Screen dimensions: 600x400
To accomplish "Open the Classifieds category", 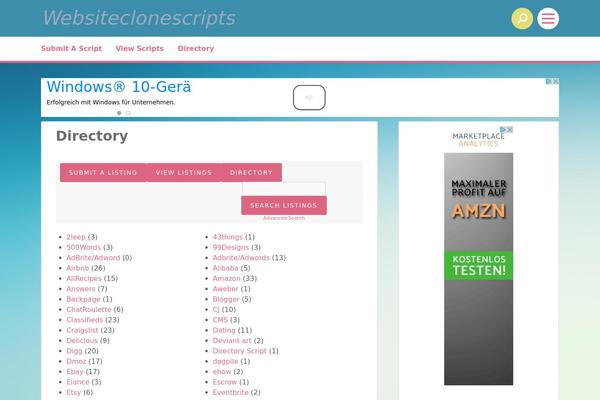I will tap(85, 320).
